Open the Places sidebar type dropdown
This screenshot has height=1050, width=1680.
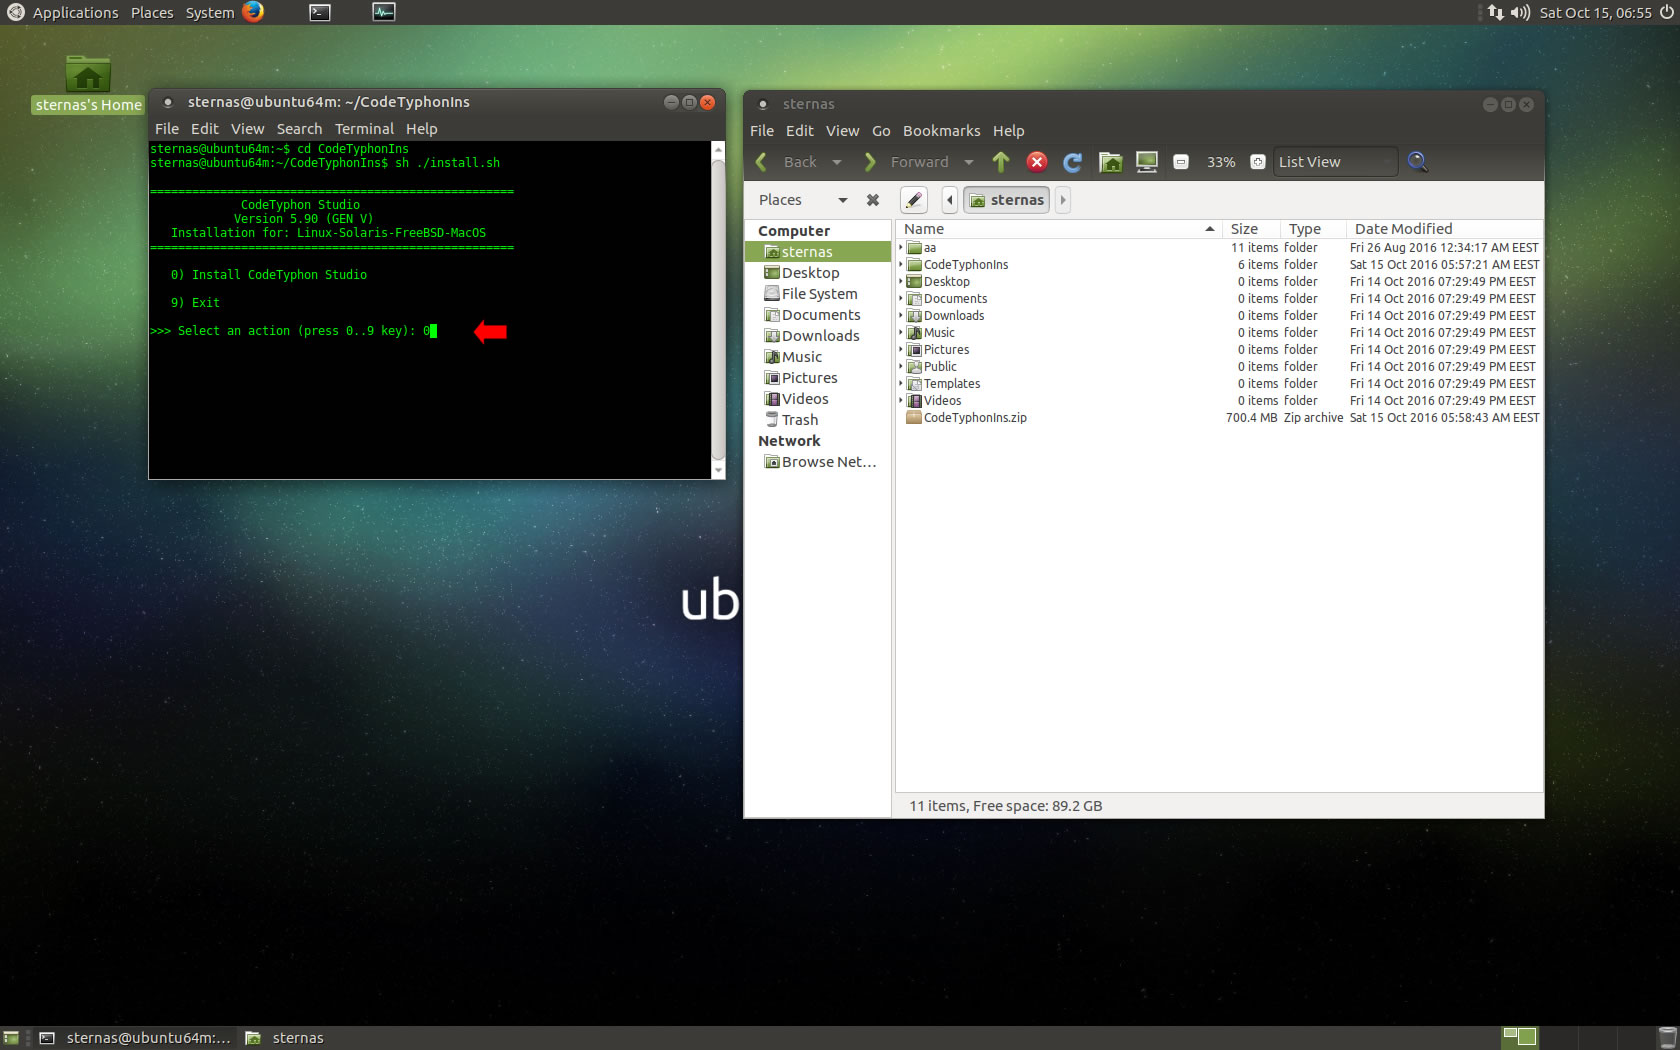click(803, 200)
